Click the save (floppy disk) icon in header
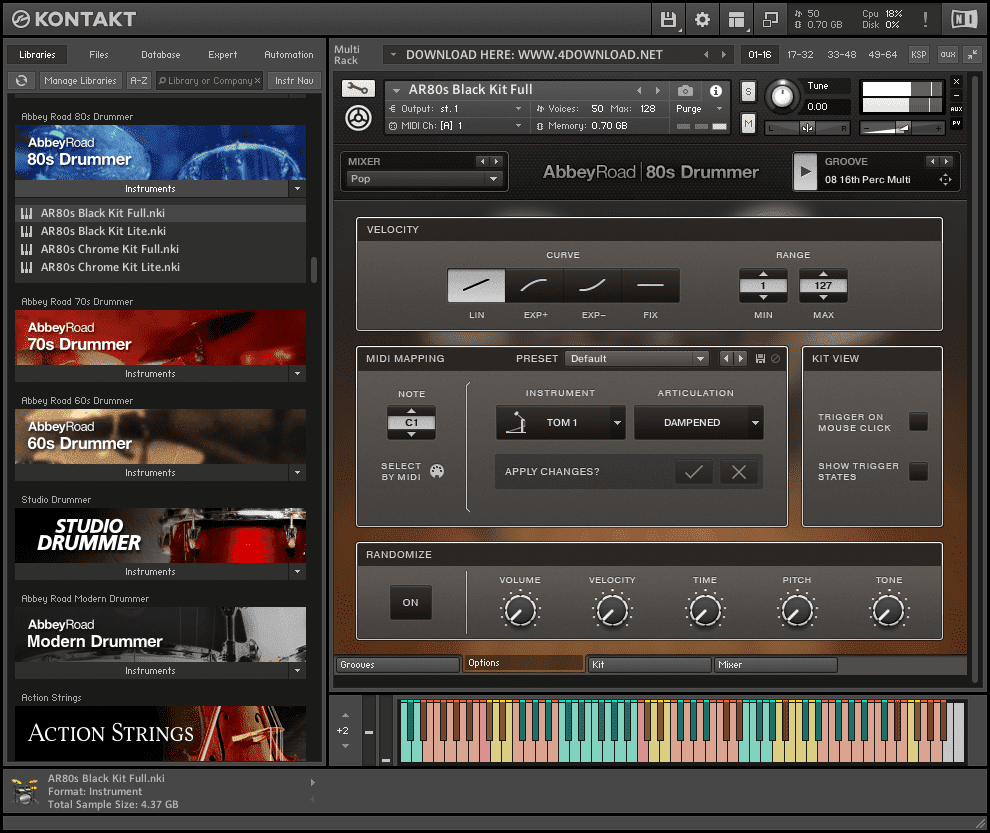The height and width of the screenshot is (833, 990). coord(668,20)
